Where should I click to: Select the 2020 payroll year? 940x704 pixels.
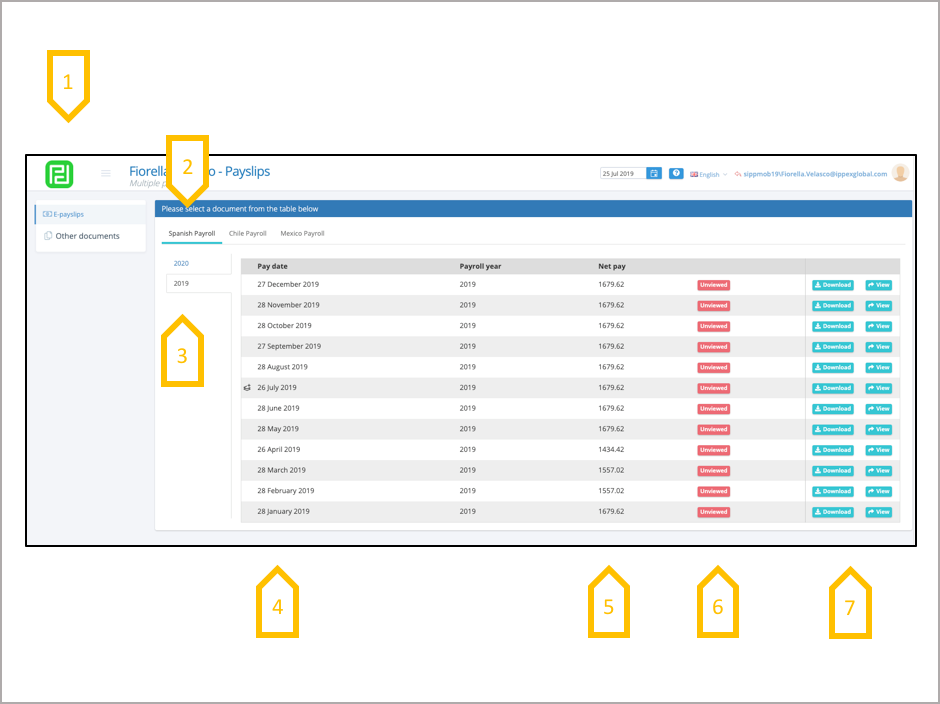point(181,264)
